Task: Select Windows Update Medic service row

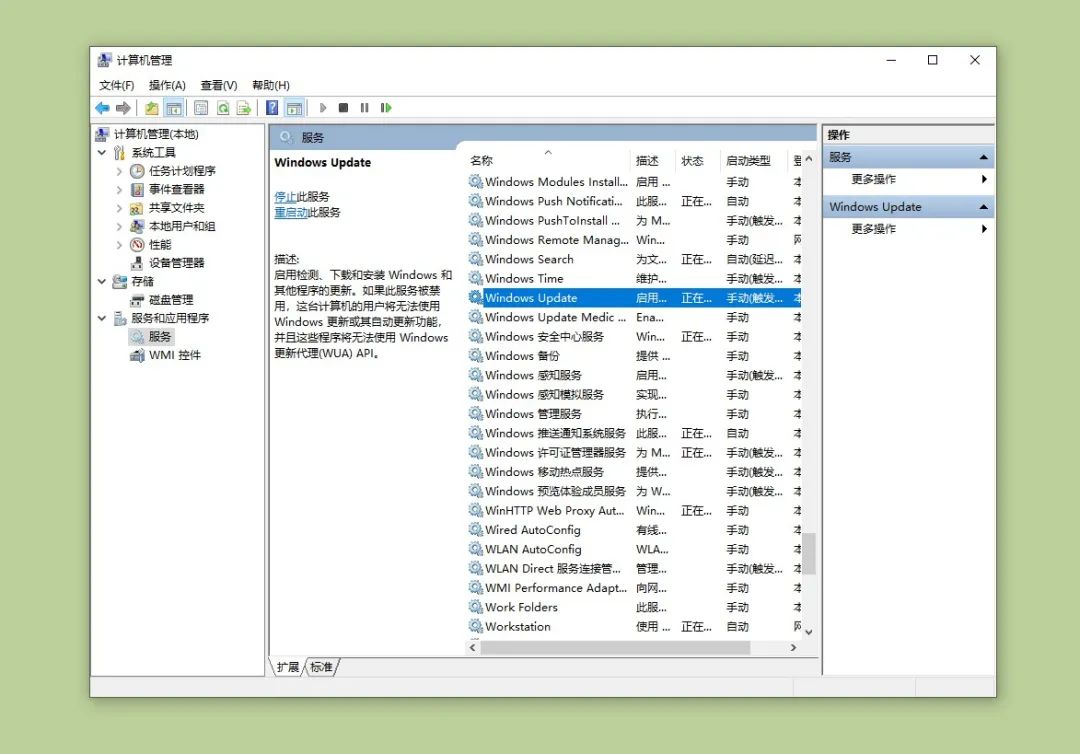Action: (634, 317)
